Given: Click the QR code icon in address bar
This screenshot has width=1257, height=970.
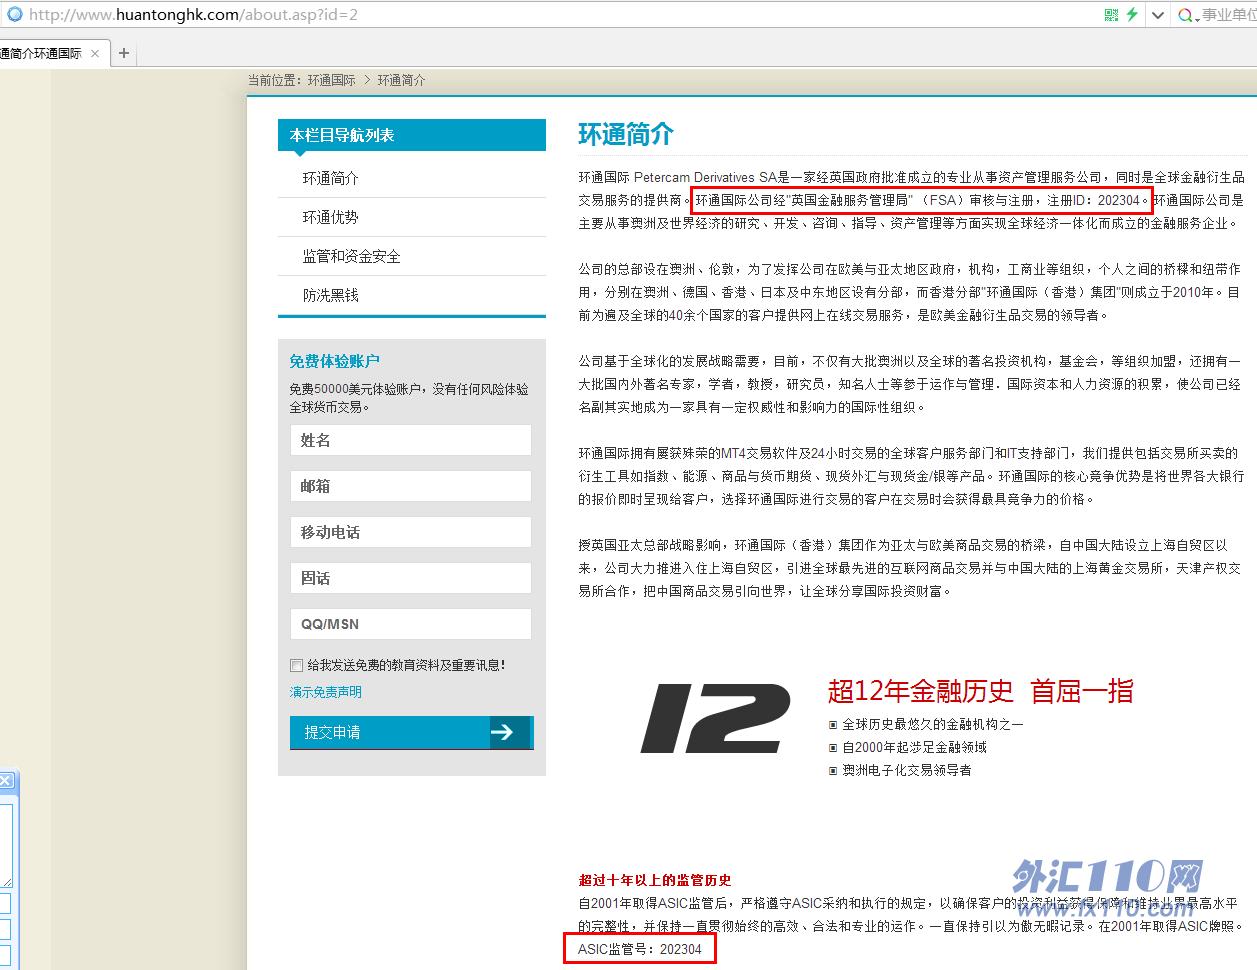Looking at the screenshot, I should [1111, 14].
